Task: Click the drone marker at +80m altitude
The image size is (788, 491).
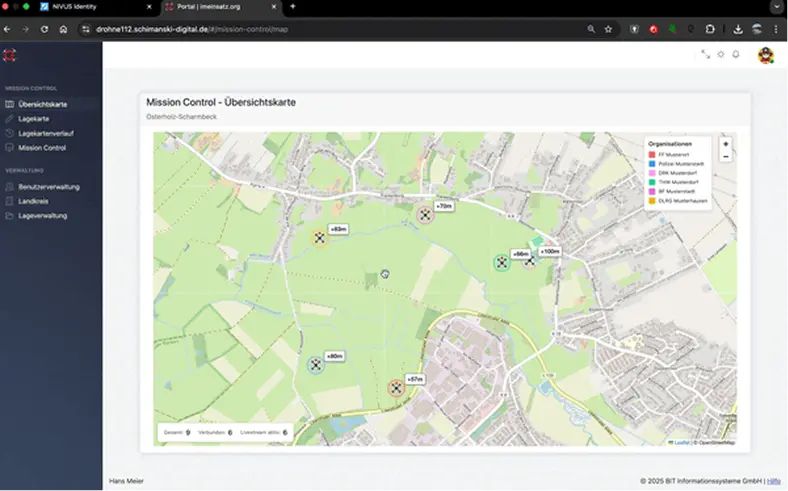Action: (316, 364)
